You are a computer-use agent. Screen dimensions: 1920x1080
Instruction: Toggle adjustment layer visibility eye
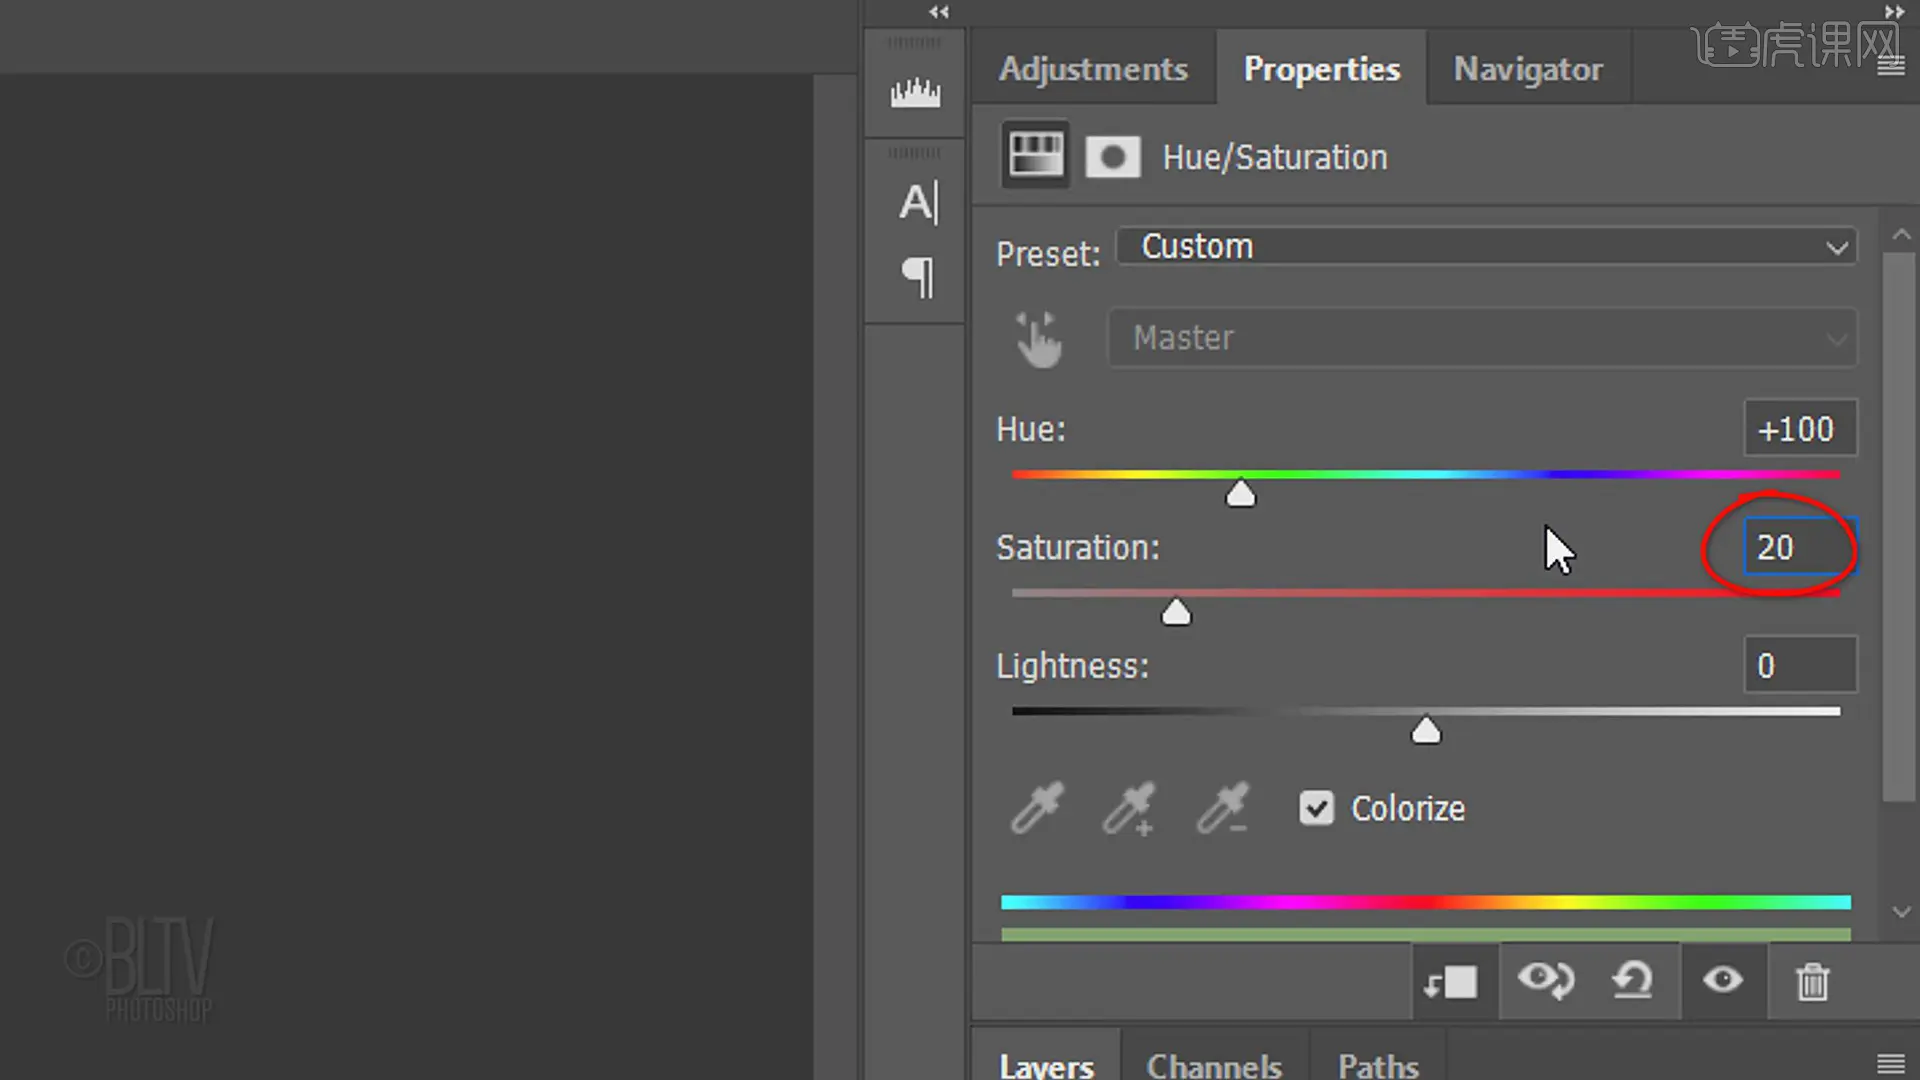click(1723, 980)
